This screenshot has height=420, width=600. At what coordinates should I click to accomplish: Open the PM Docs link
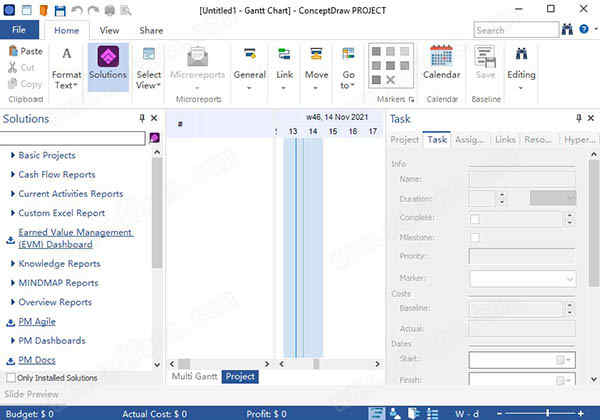pos(37,360)
